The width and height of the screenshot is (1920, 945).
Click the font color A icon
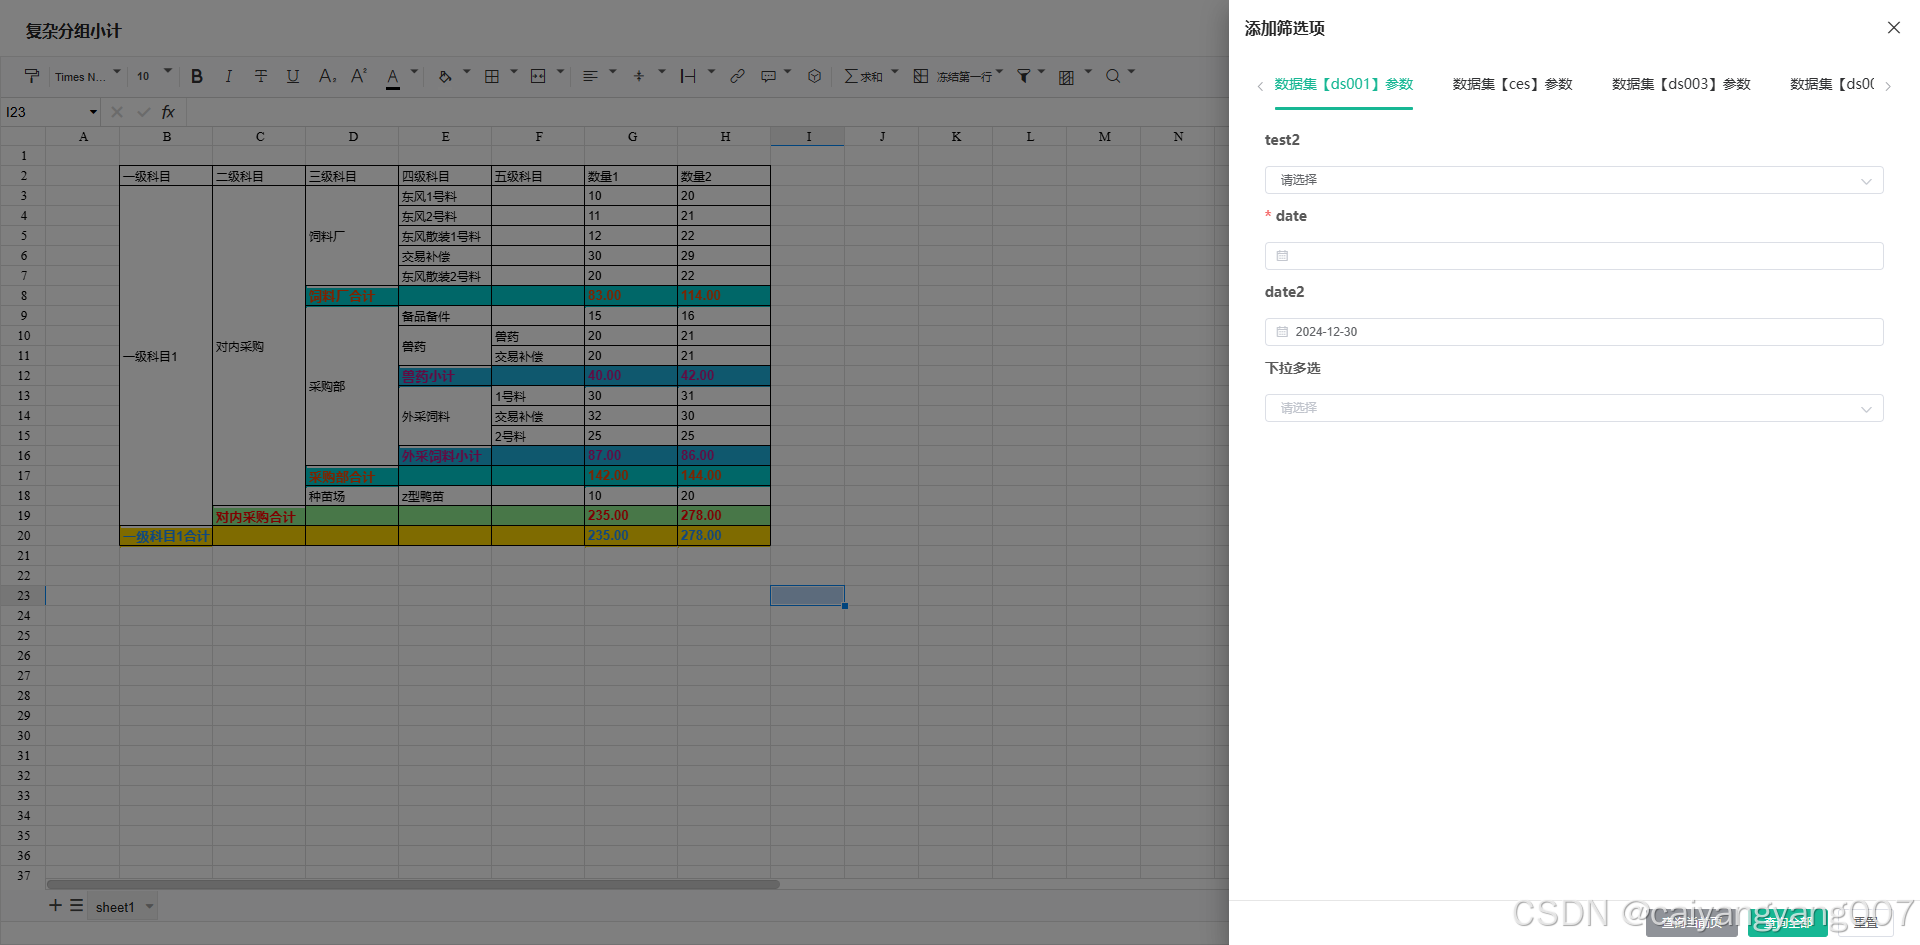coord(393,77)
